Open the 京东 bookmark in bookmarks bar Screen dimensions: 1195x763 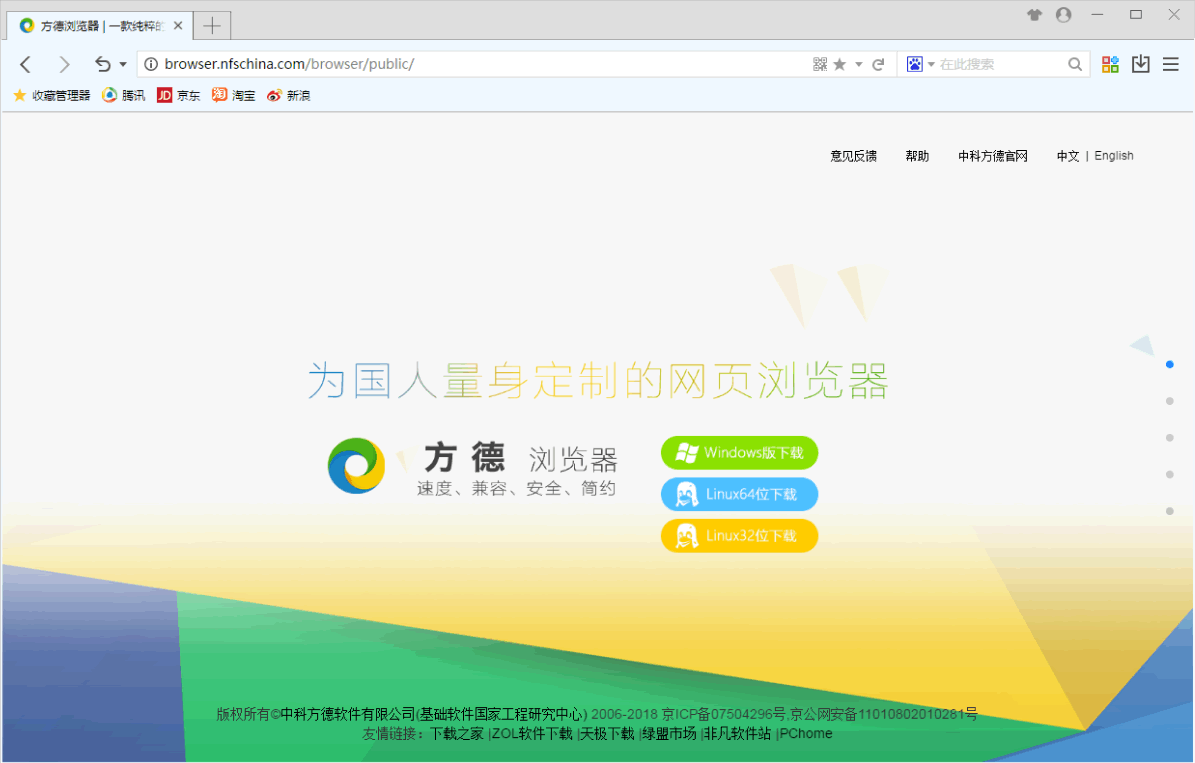[x=179, y=96]
